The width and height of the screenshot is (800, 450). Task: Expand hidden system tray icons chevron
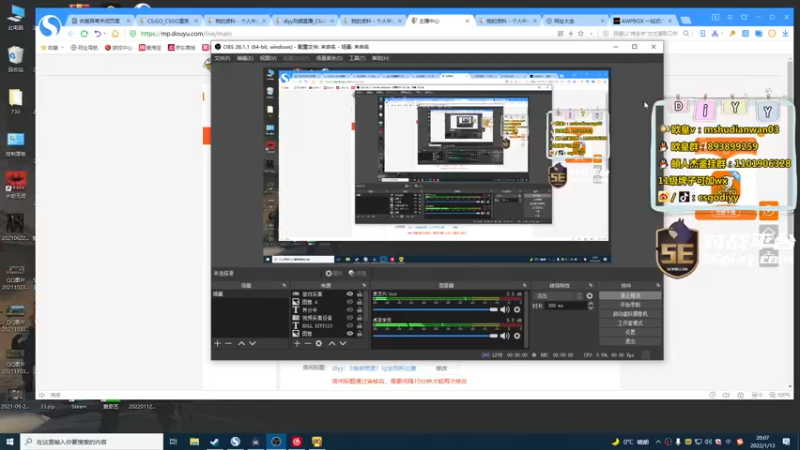658,442
